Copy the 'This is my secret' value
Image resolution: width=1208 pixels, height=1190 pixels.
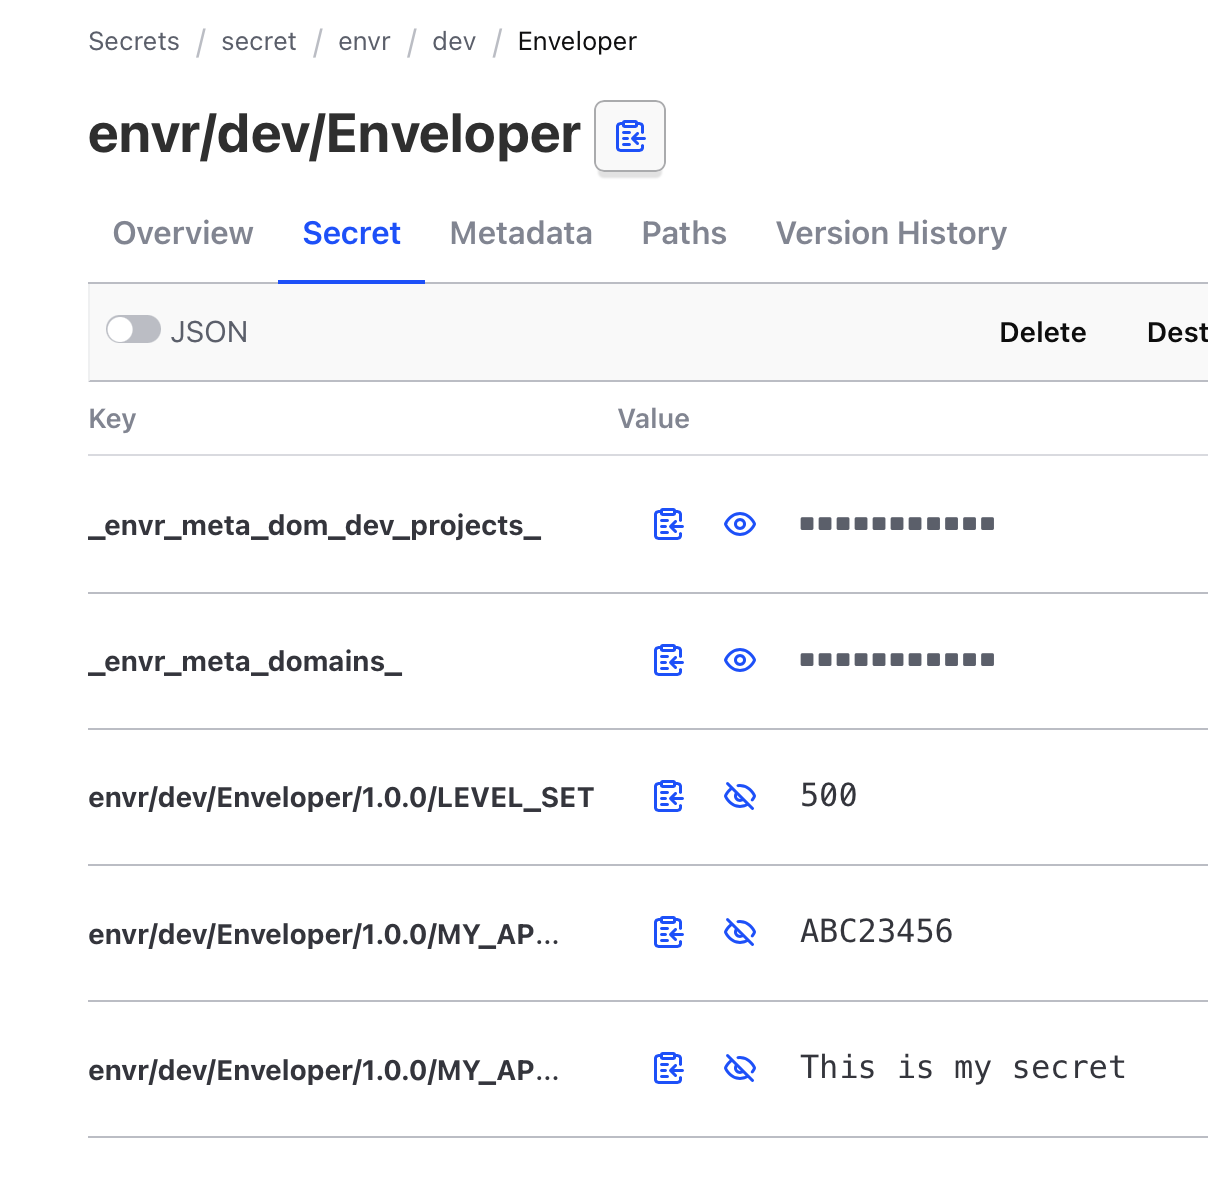click(668, 1068)
